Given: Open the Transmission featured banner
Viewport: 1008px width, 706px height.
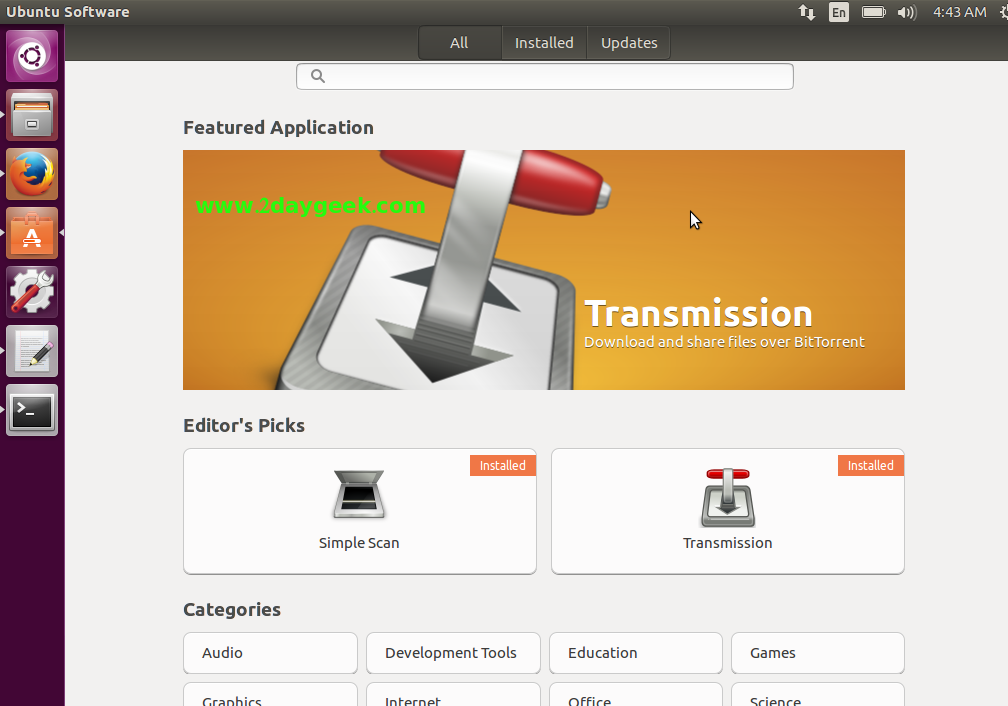Looking at the screenshot, I should point(544,270).
